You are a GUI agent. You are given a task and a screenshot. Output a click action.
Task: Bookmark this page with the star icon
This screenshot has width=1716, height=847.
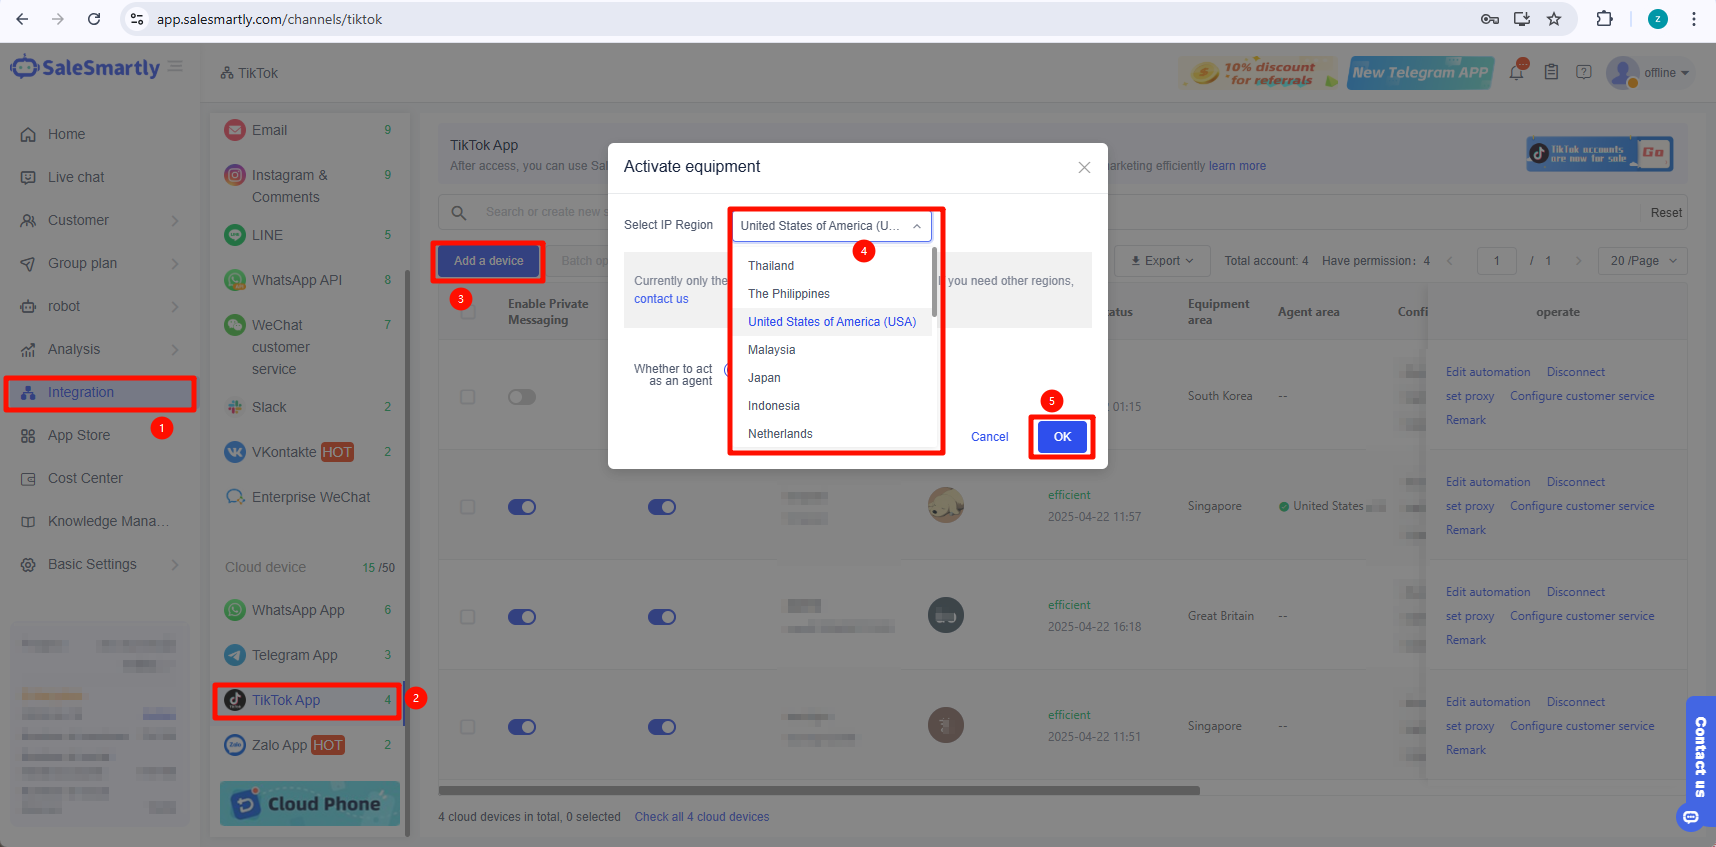click(1554, 19)
